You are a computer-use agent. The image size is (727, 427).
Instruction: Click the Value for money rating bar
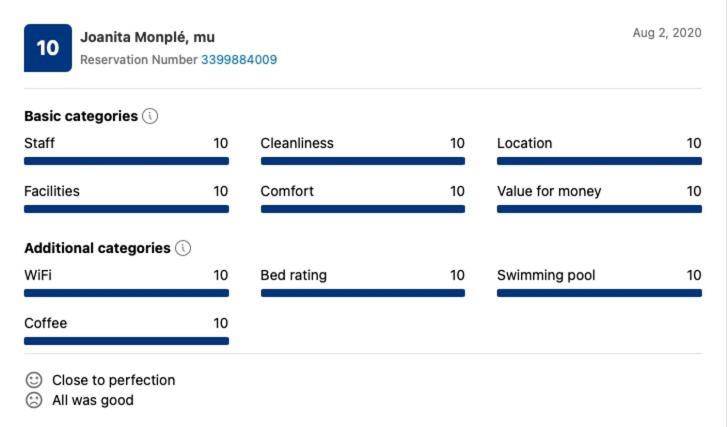(599, 209)
